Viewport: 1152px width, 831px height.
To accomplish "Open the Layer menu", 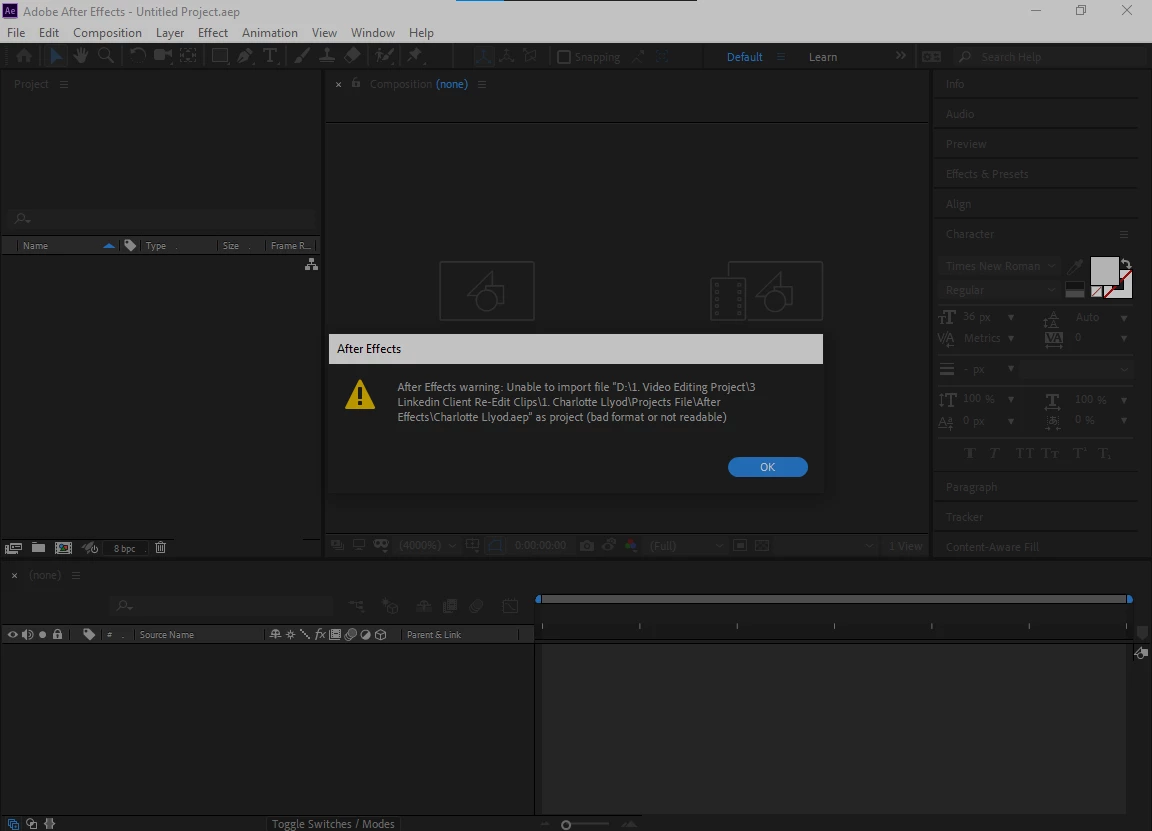I will tap(170, 32).
